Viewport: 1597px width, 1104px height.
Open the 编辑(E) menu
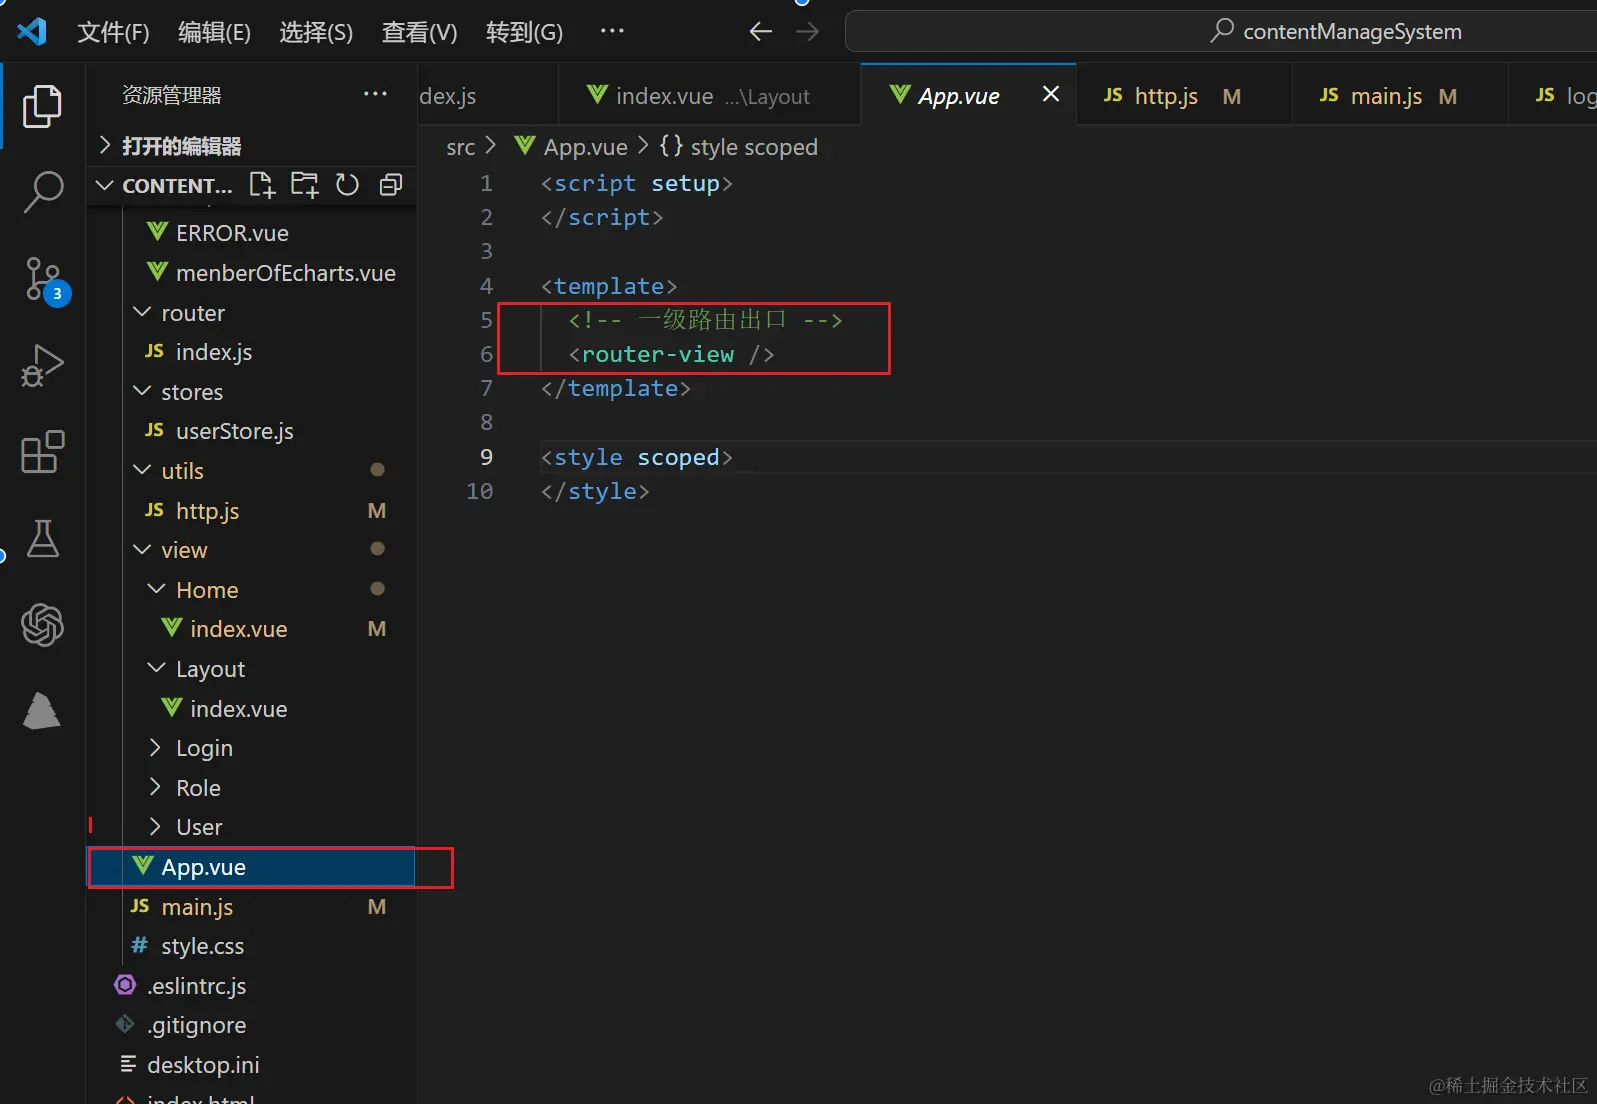tap(214, 32)
